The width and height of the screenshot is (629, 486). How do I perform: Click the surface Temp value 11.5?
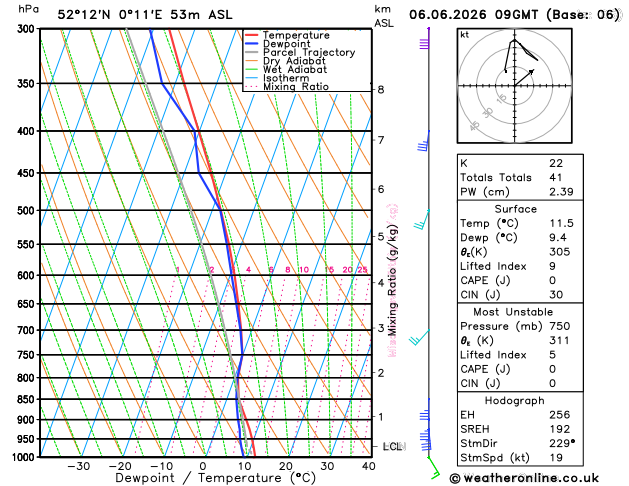(x=561, y=223)
